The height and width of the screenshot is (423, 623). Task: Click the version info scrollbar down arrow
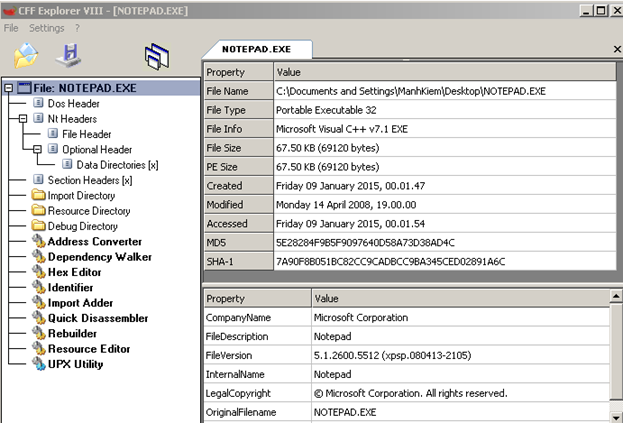click(x=615, y=417)
